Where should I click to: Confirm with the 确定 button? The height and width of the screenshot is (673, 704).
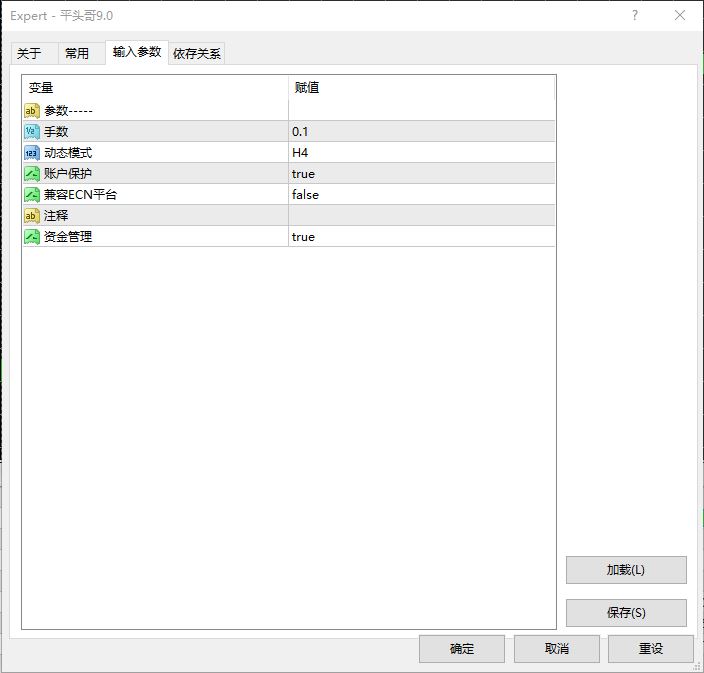[x=461, y=648]
